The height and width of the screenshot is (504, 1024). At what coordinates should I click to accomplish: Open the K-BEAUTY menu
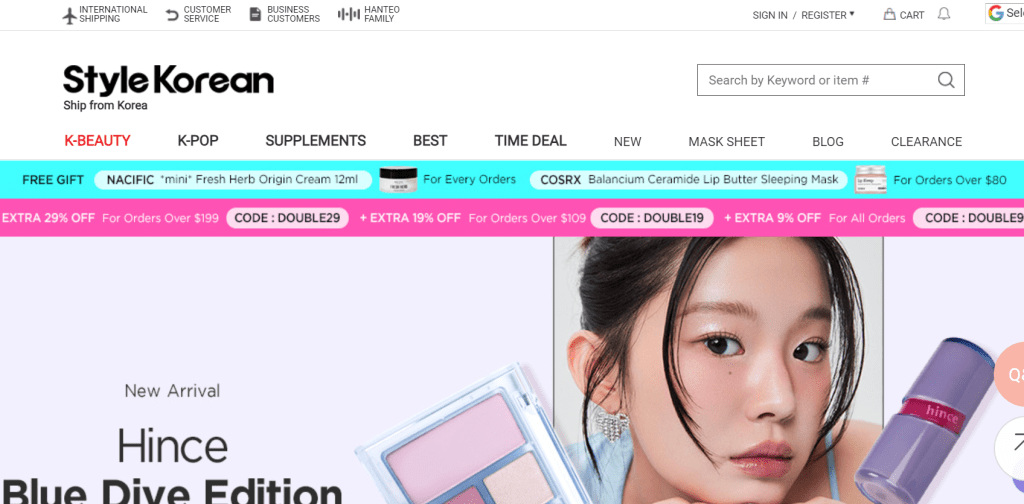tap(97, 141)
